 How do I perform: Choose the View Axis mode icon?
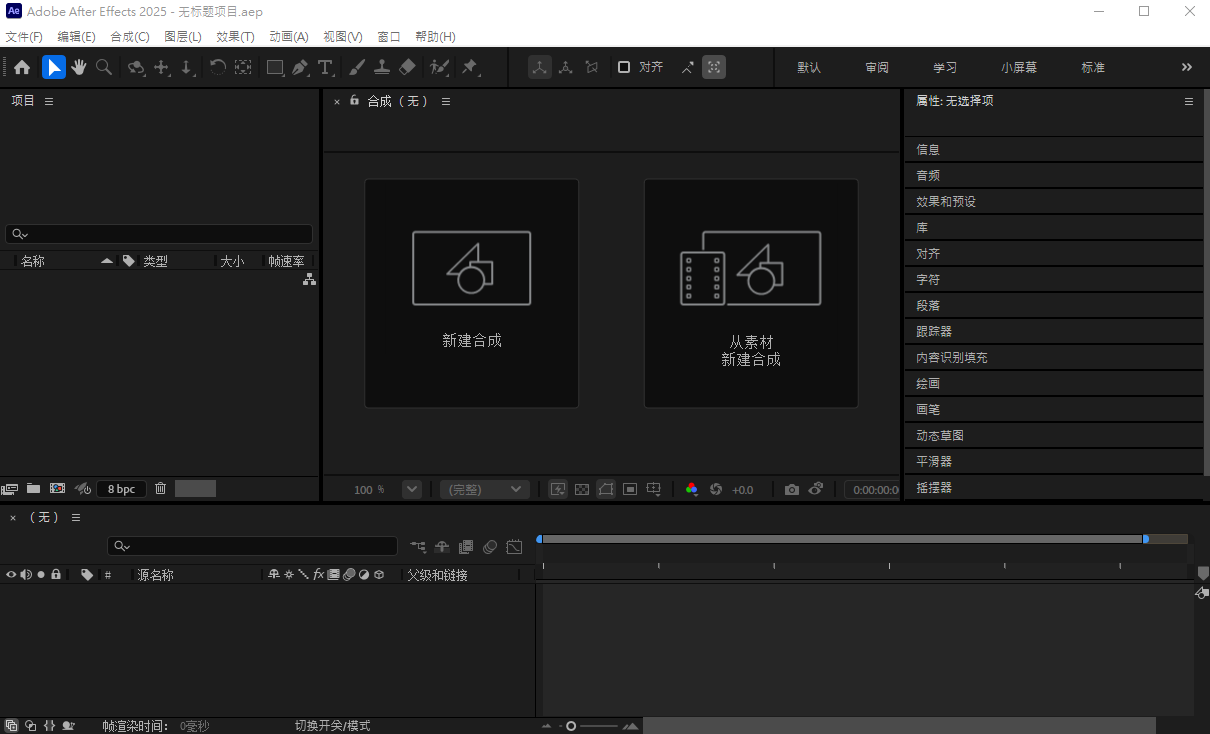[x=592, y=67]
